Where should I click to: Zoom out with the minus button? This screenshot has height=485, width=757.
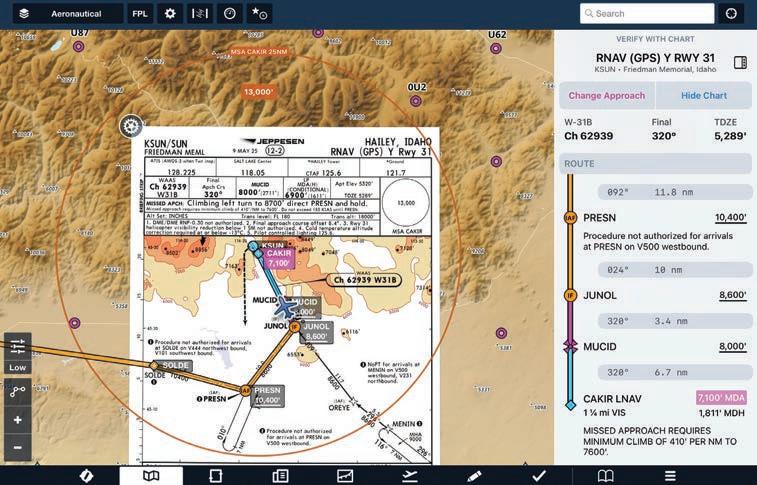(18, 447)
